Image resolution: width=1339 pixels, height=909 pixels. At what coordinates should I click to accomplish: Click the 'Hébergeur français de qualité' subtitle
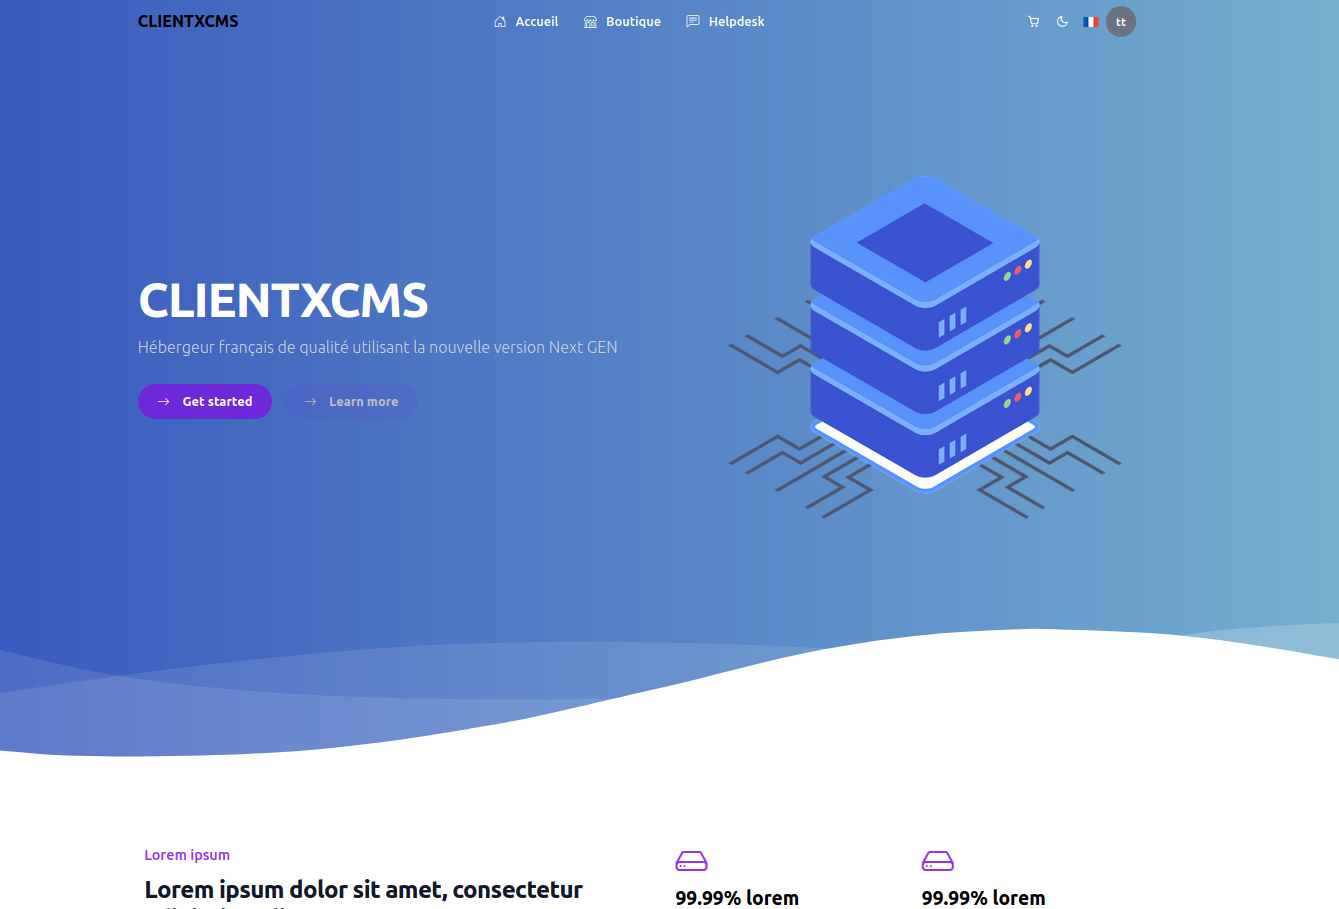377,347
